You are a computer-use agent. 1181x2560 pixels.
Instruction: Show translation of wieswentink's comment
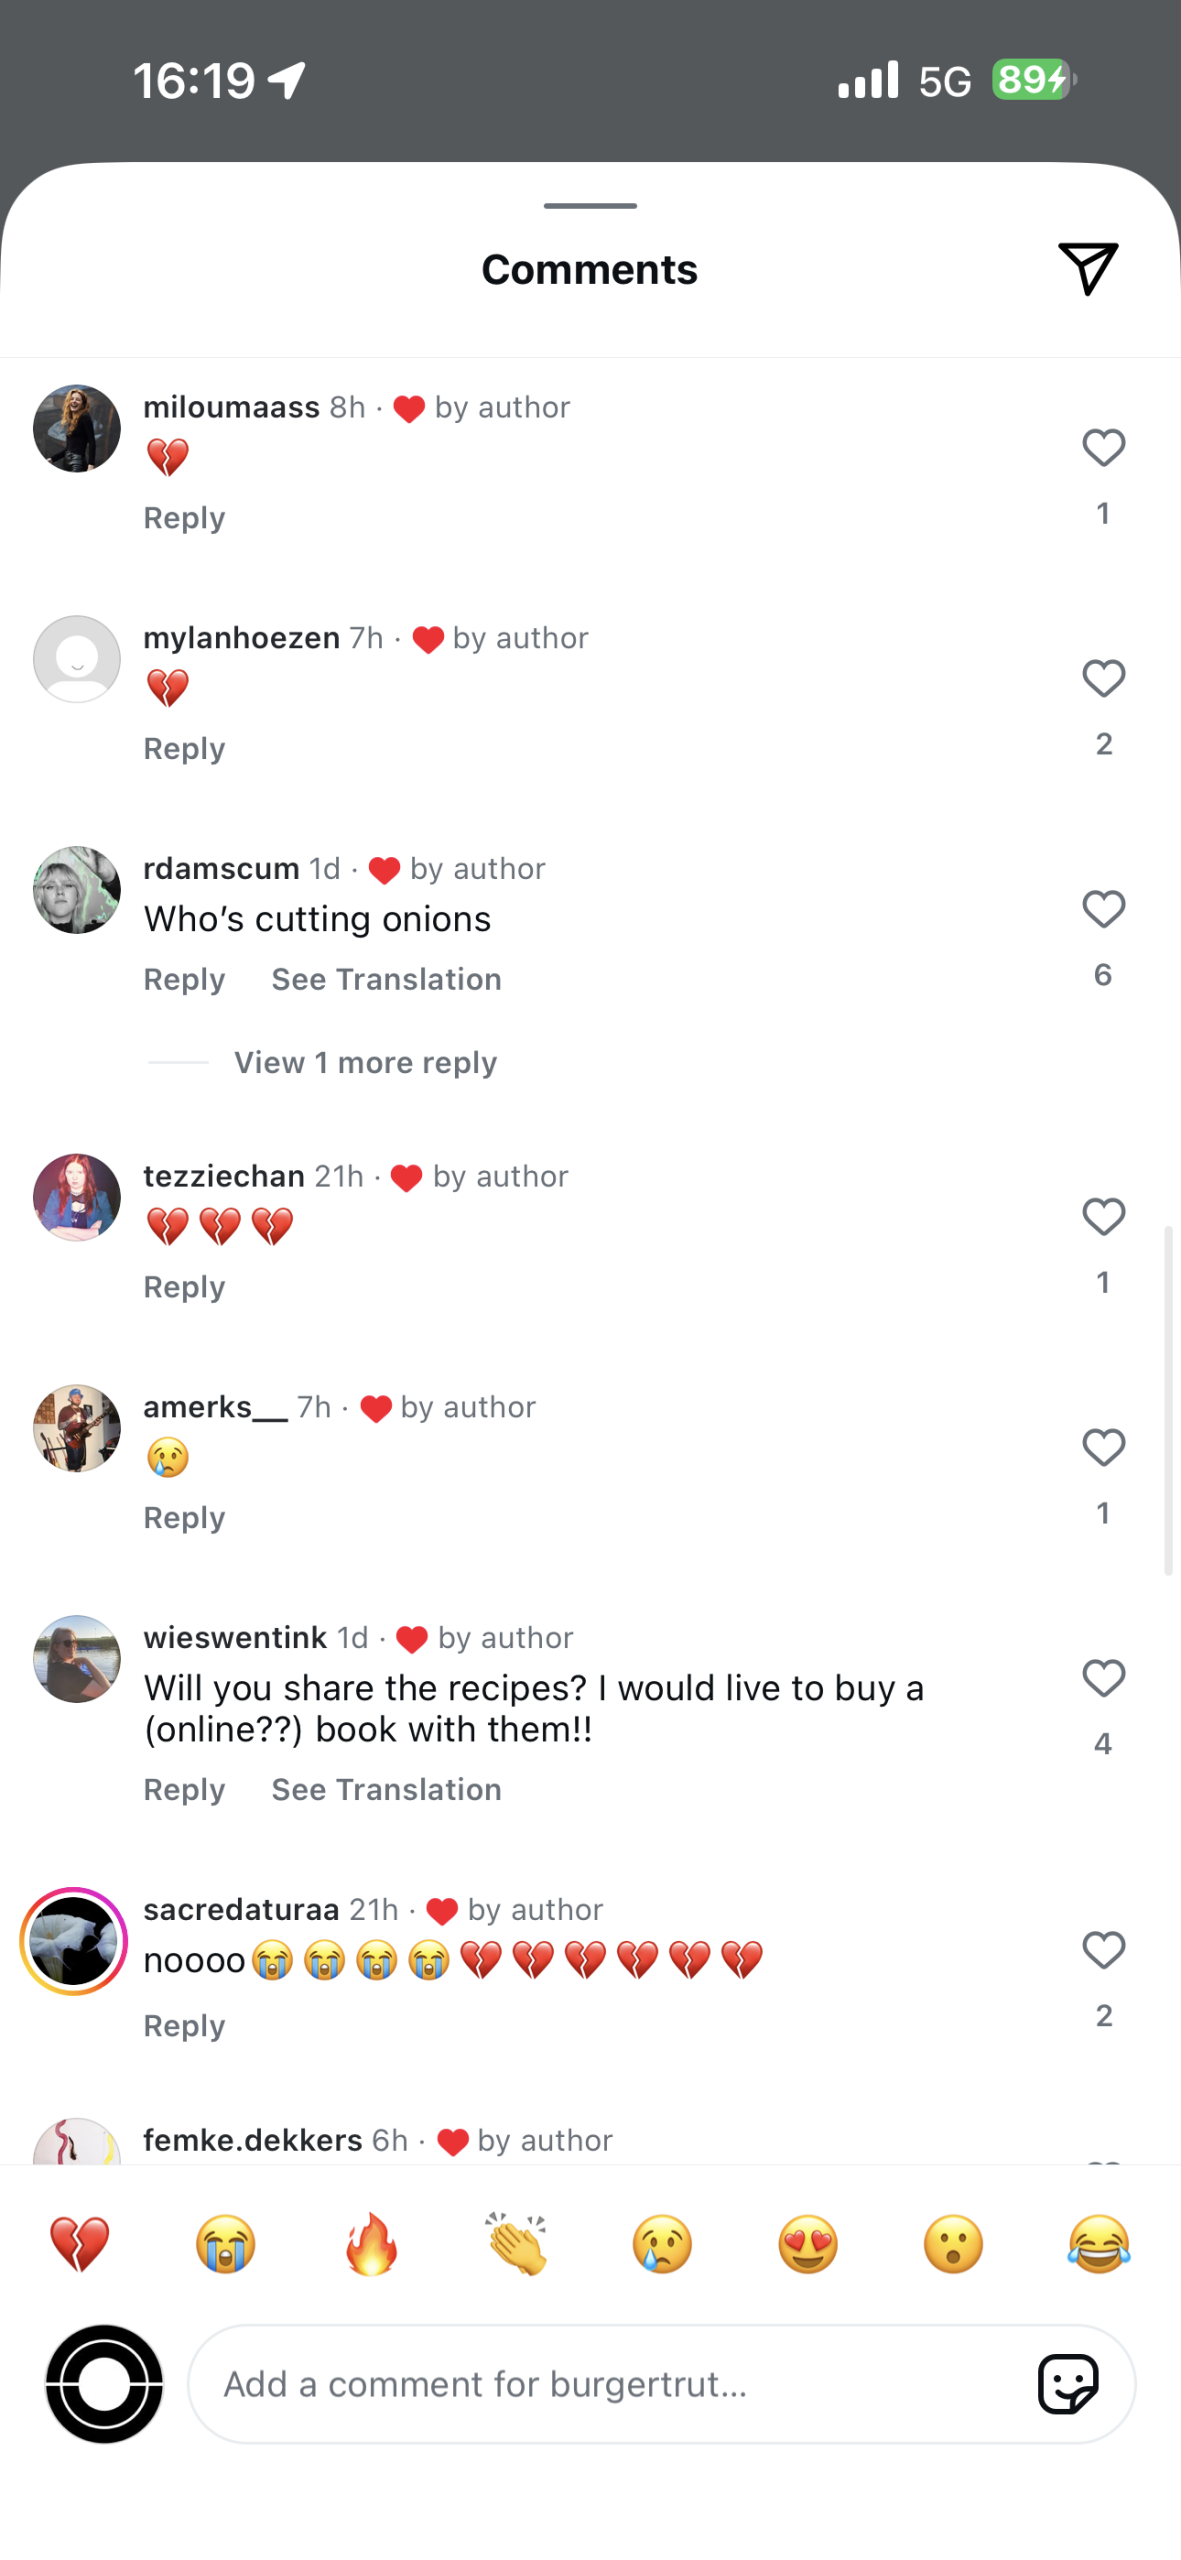(386, 1789)
